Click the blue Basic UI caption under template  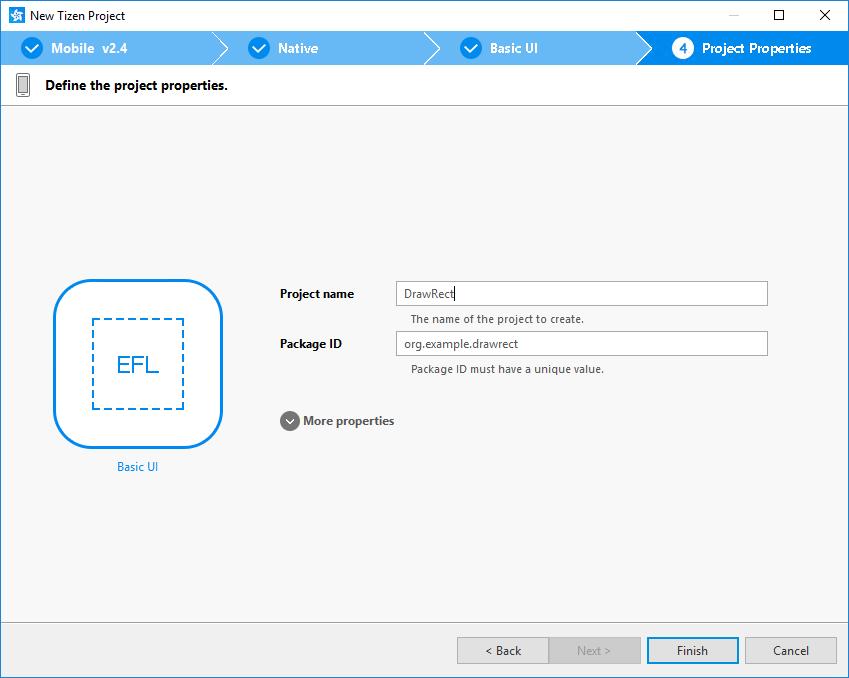pos(138,467)
